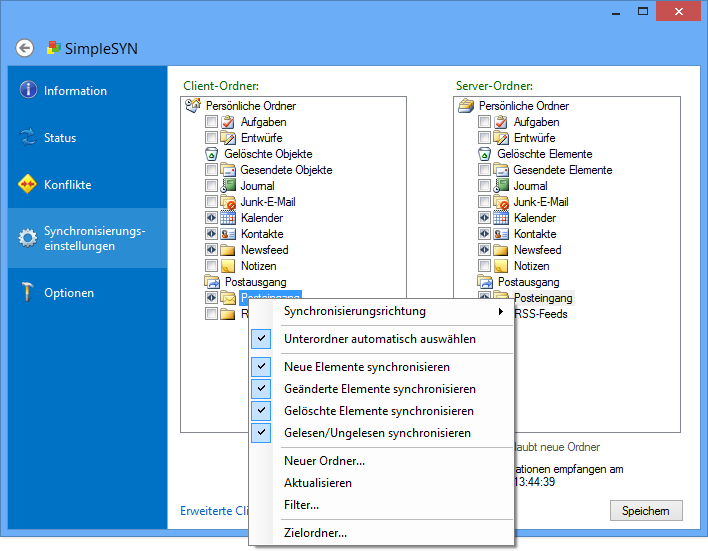Click client Kontakte contact card icon

pos(228,234)
